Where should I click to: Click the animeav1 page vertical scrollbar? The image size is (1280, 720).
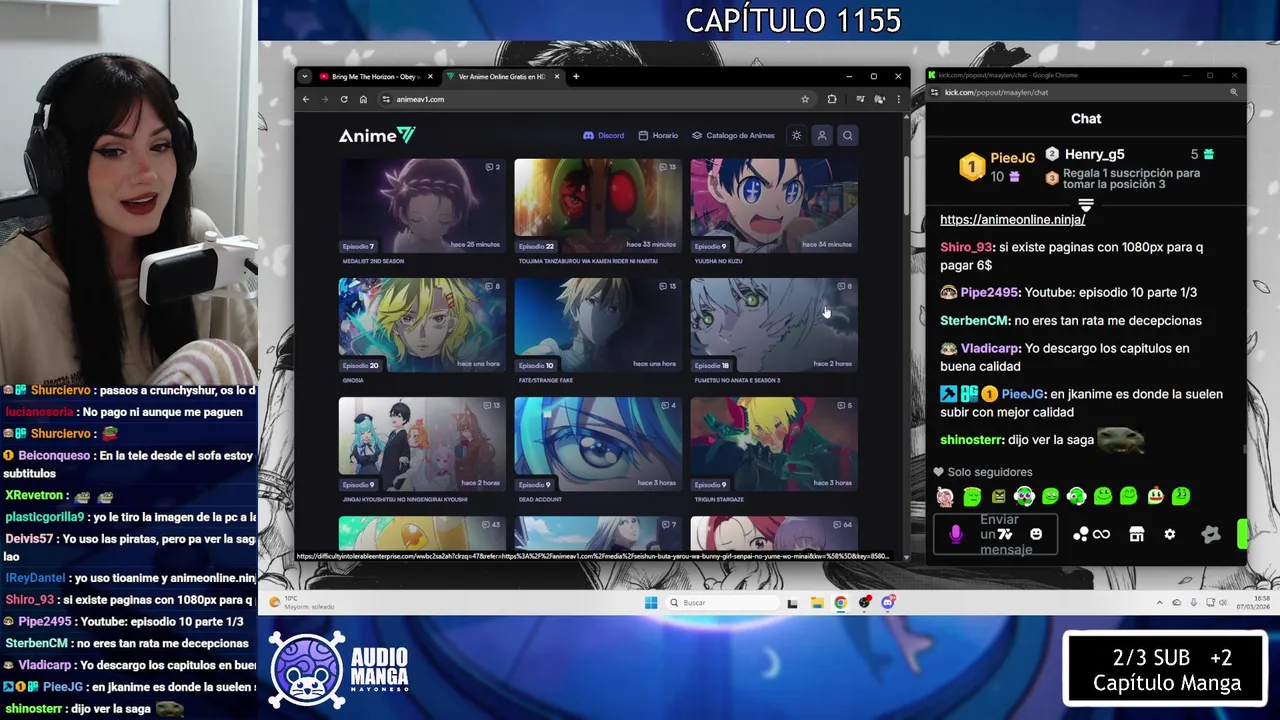click(906, 185)
